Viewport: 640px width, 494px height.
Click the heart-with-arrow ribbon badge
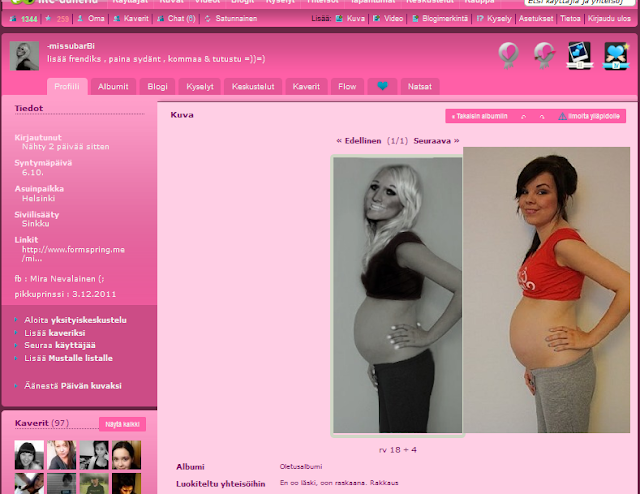tap(545, 55)
